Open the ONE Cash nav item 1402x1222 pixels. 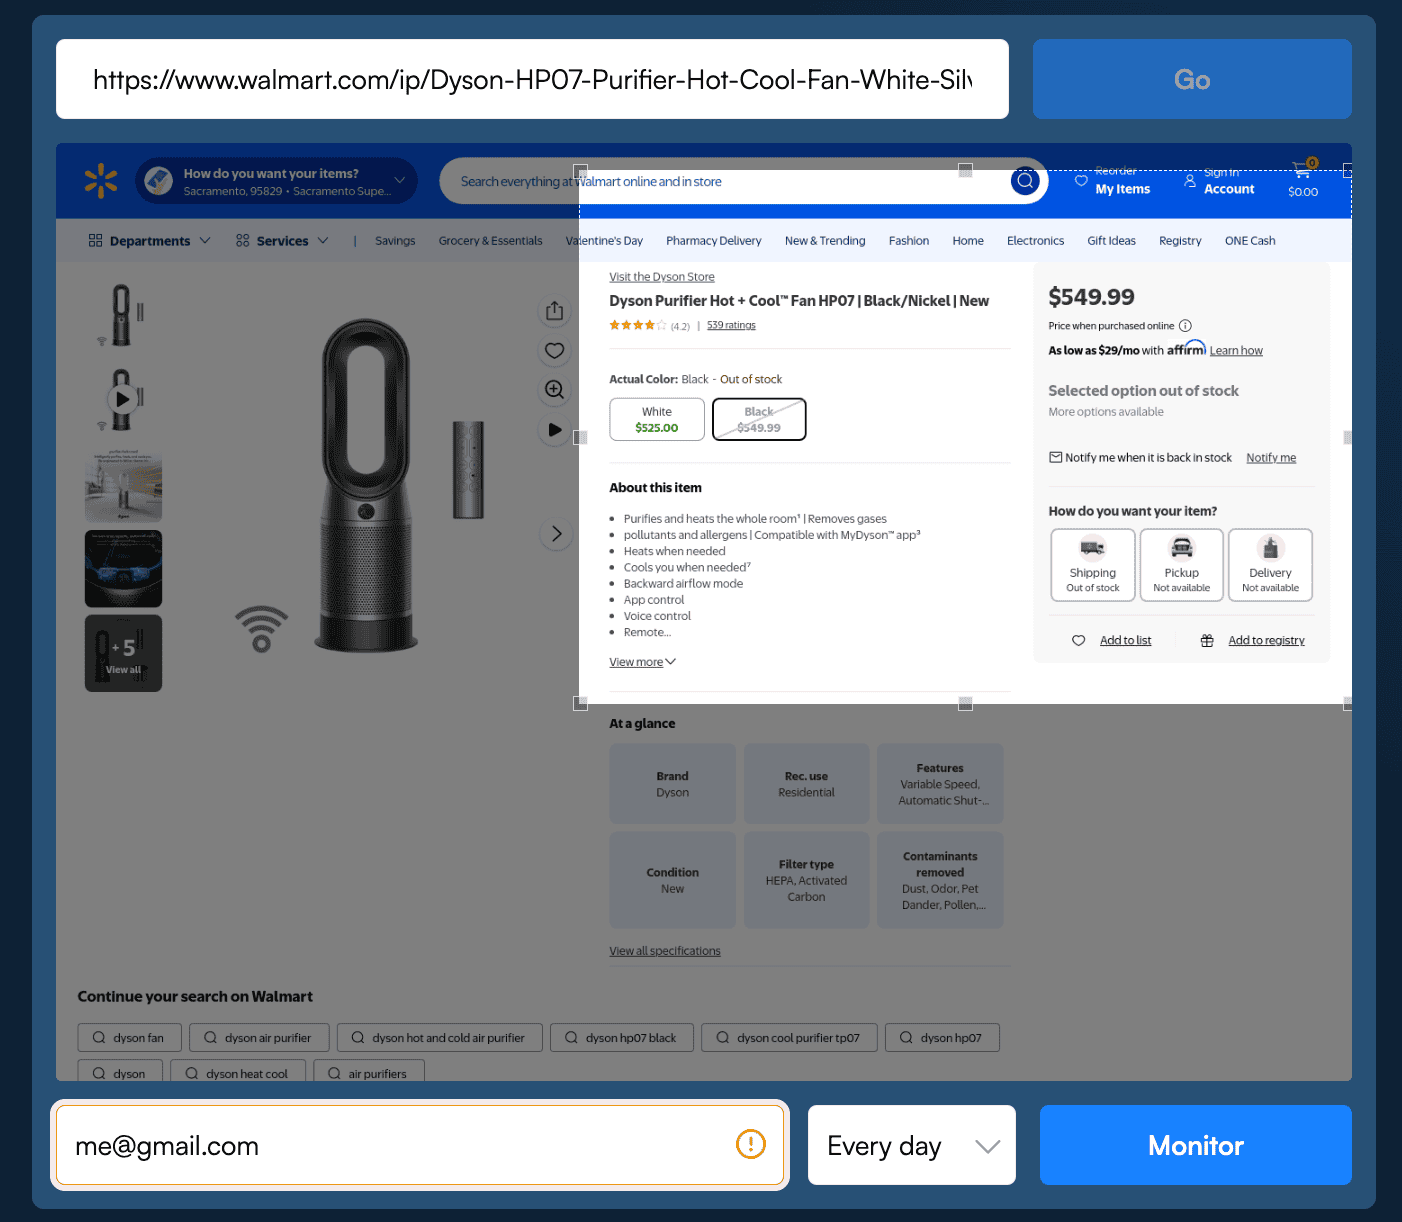coord(1250,241)
